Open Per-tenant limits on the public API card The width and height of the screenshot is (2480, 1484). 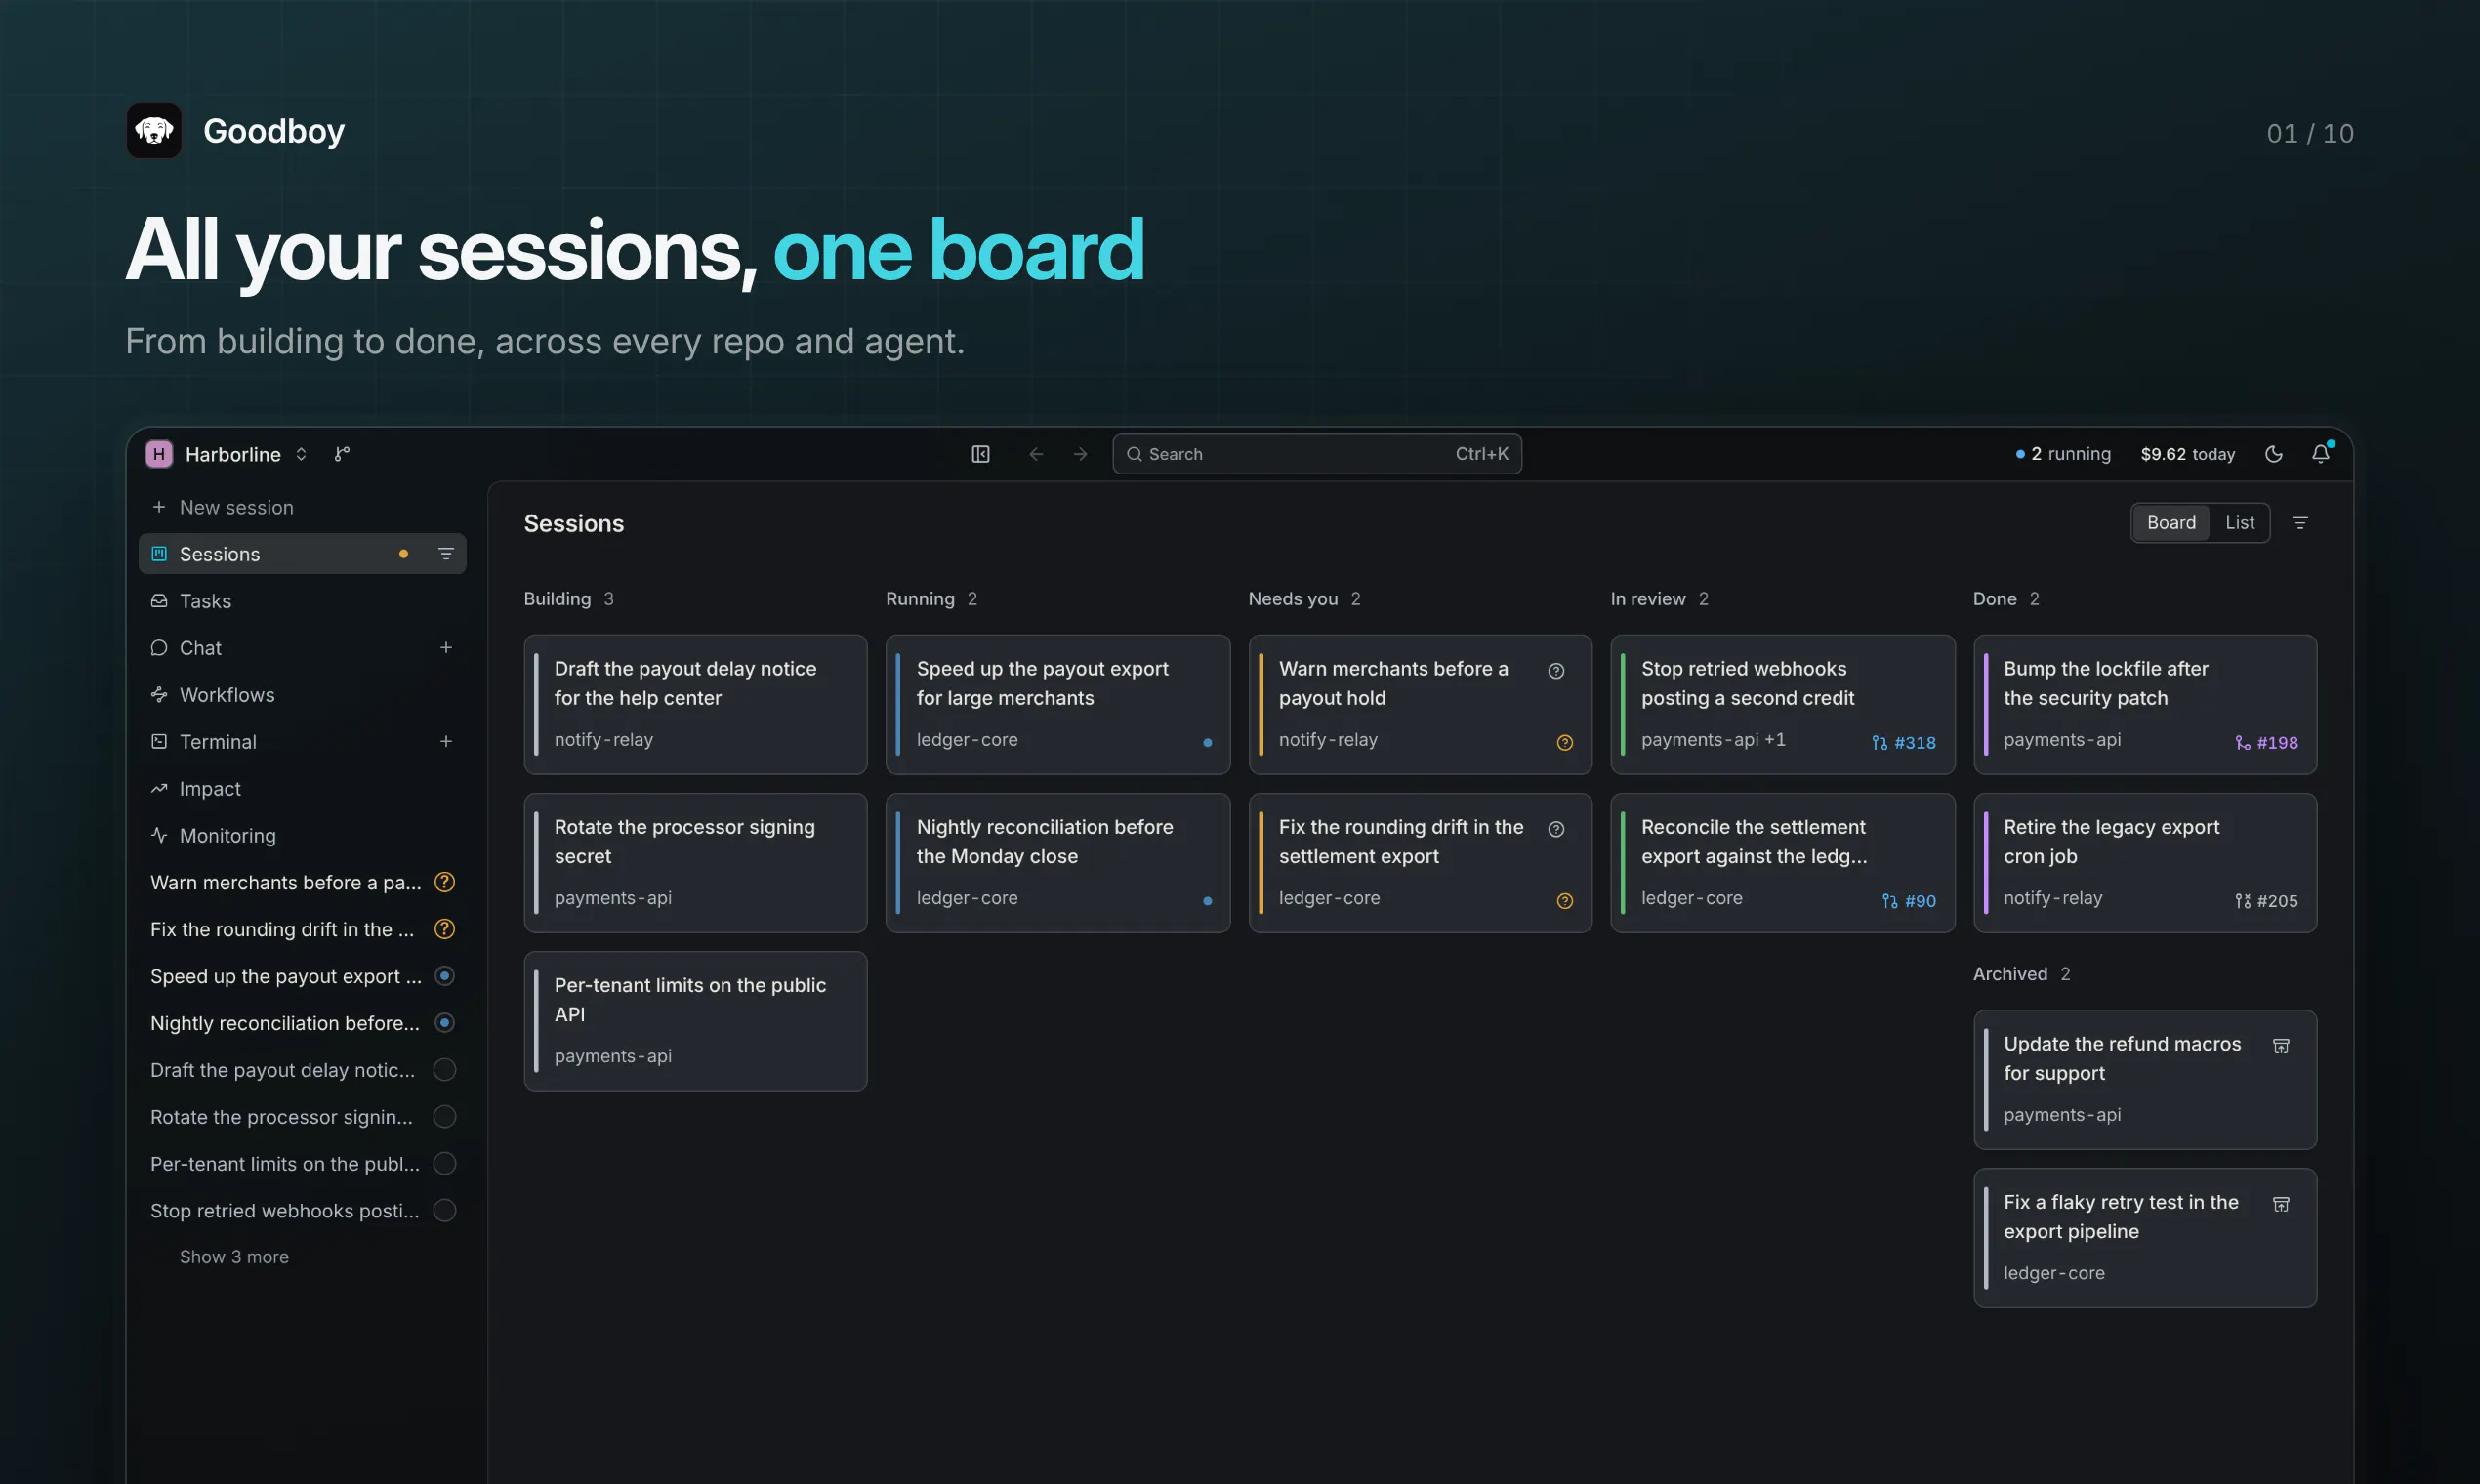(x=695, y=1021)
